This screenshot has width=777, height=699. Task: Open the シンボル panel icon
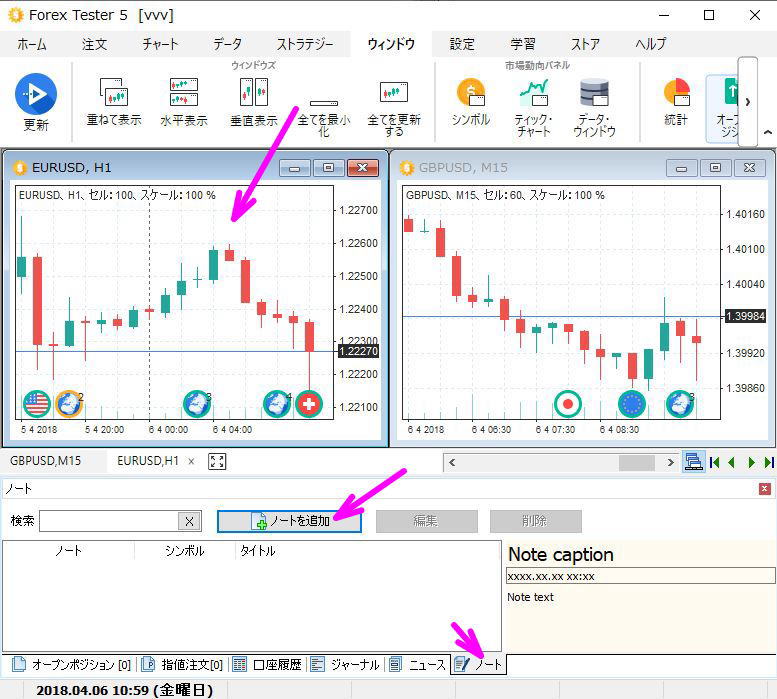point(470,94)
